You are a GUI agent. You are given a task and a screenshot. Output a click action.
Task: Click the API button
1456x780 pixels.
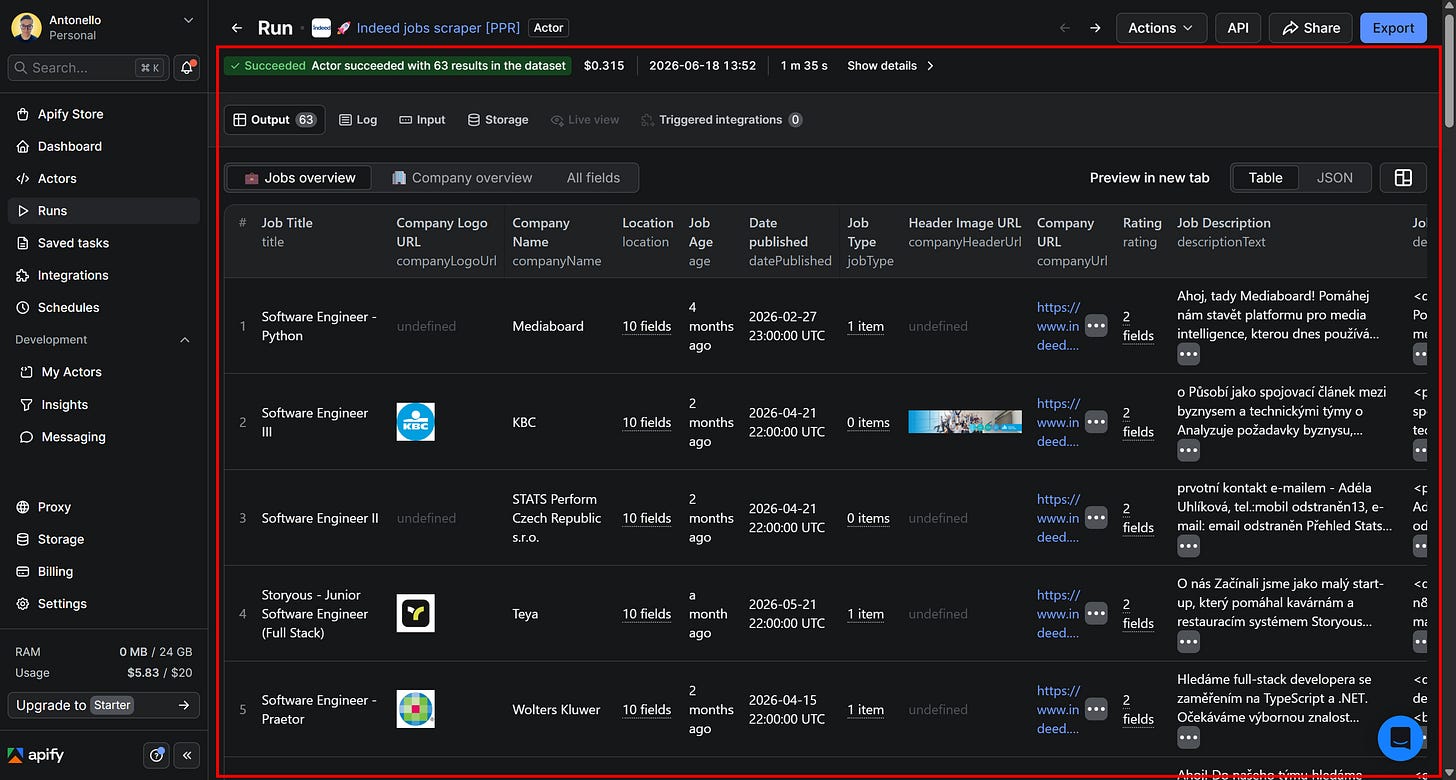(x=1238, y=28)
